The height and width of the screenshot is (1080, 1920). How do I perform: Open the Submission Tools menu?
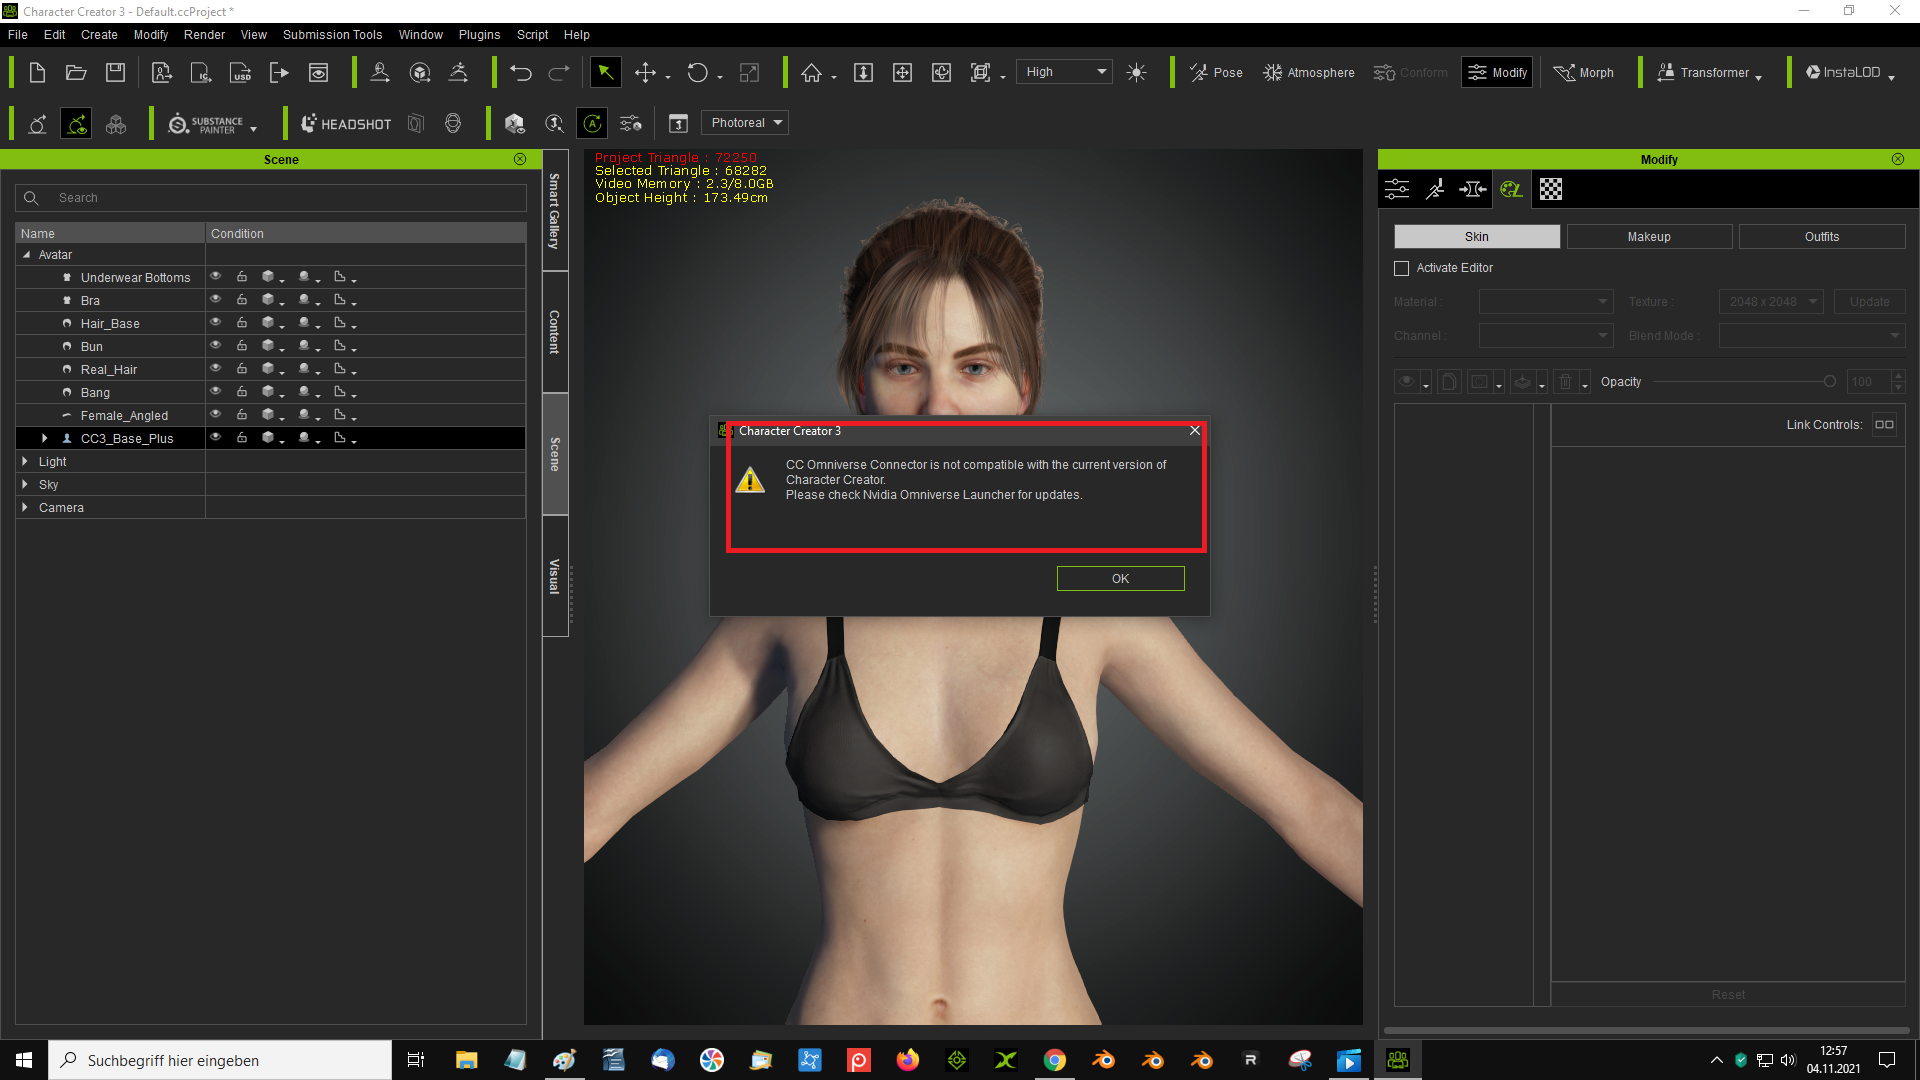332,34
